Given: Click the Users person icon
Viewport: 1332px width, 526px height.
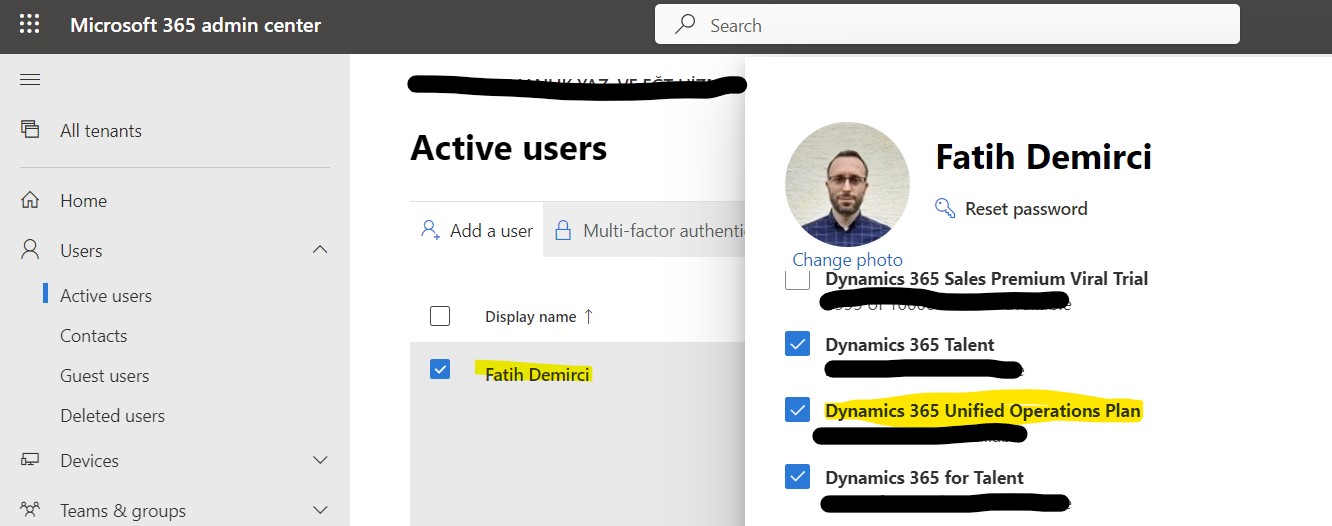Looking at the screenshot, I should 30,250.
